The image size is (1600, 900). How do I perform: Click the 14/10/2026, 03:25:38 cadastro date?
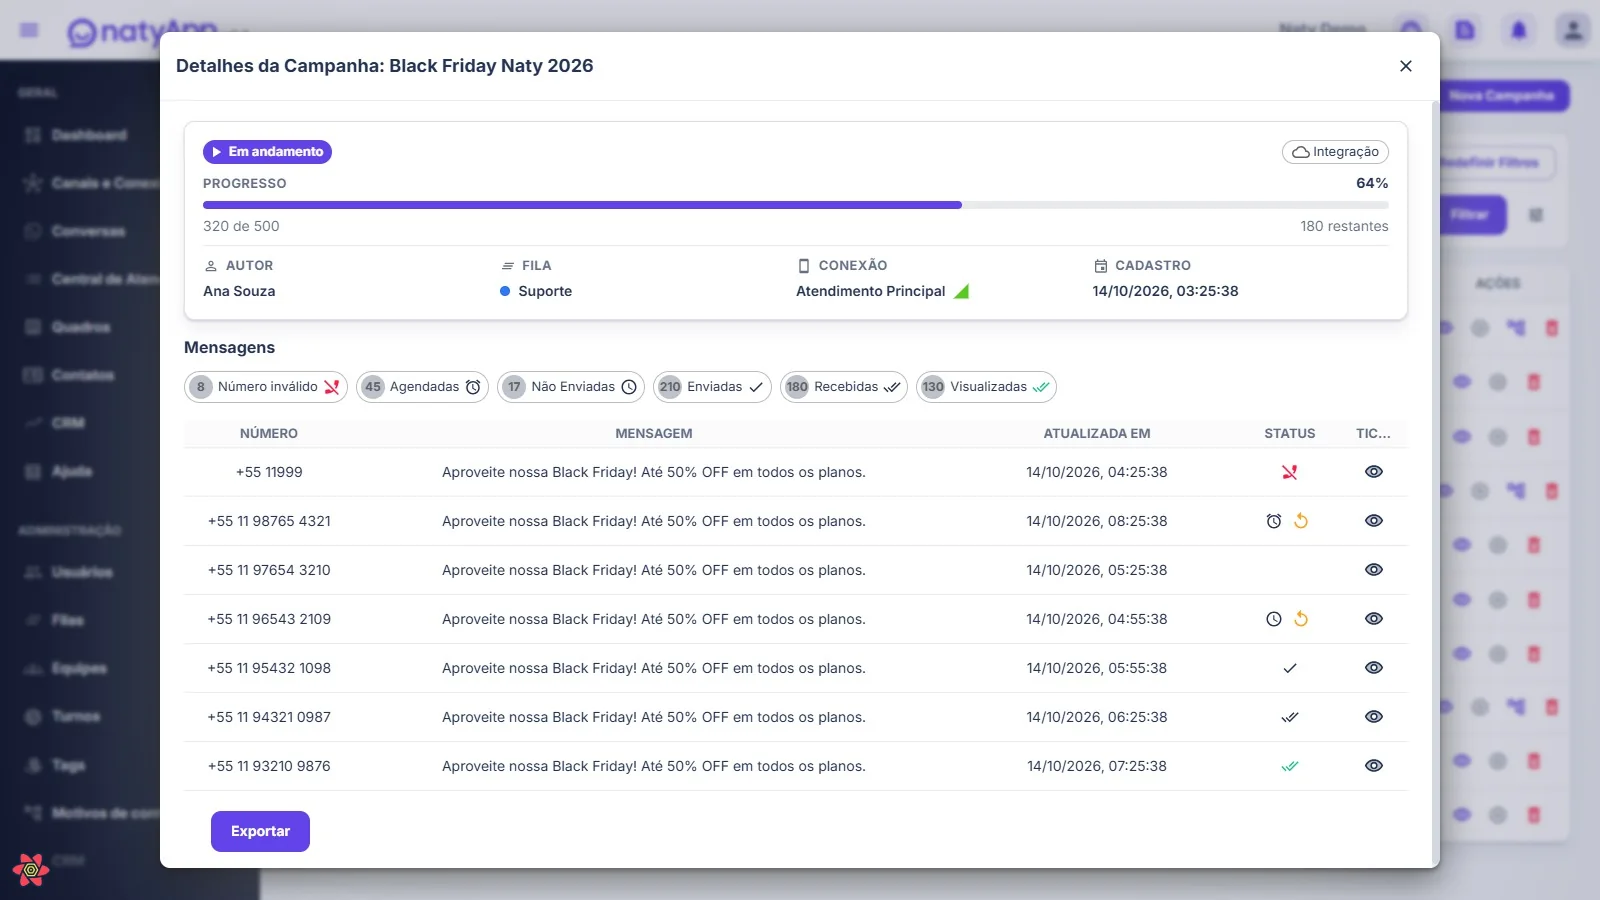coord(1165,291)
